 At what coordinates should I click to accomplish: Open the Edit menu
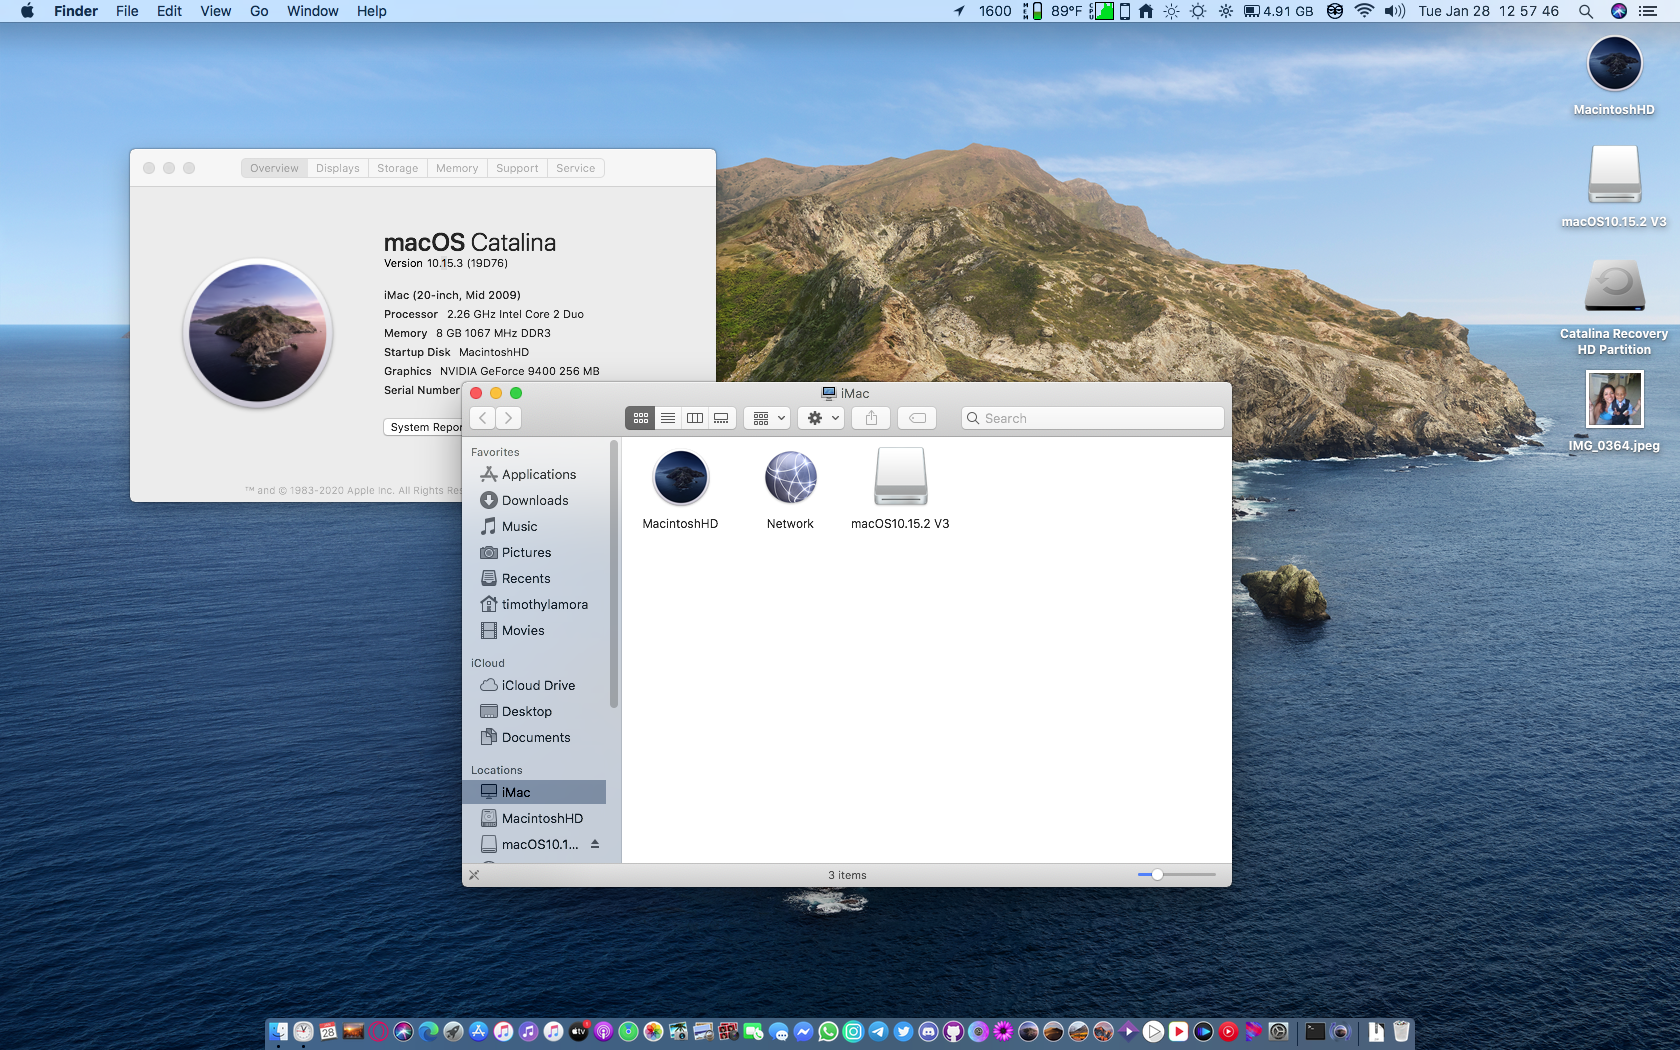169,11
